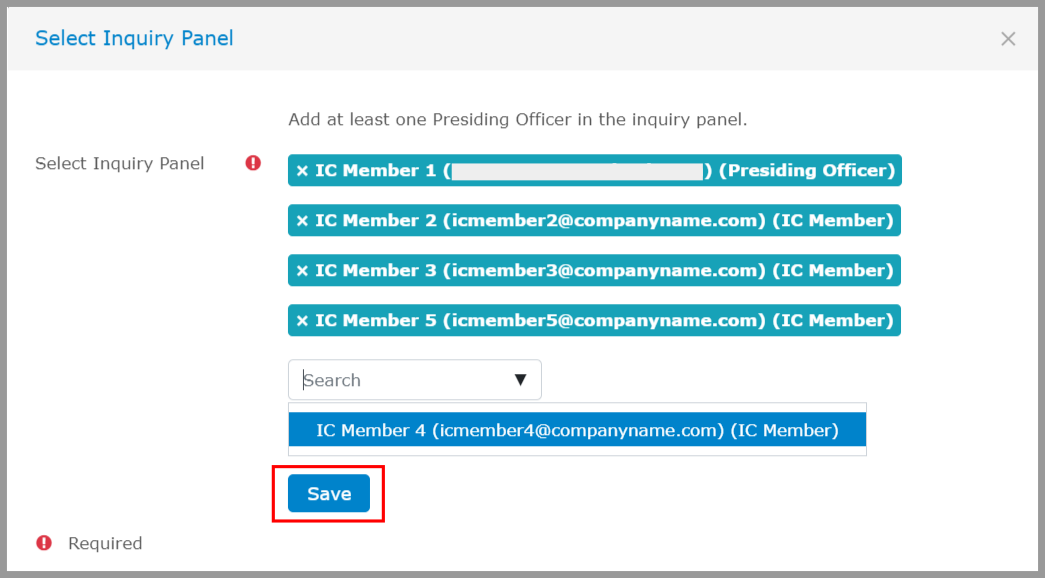1045x578 pixels.
Task: Close the Select Inquiry Panel dialog
Action: [1008, 39]
